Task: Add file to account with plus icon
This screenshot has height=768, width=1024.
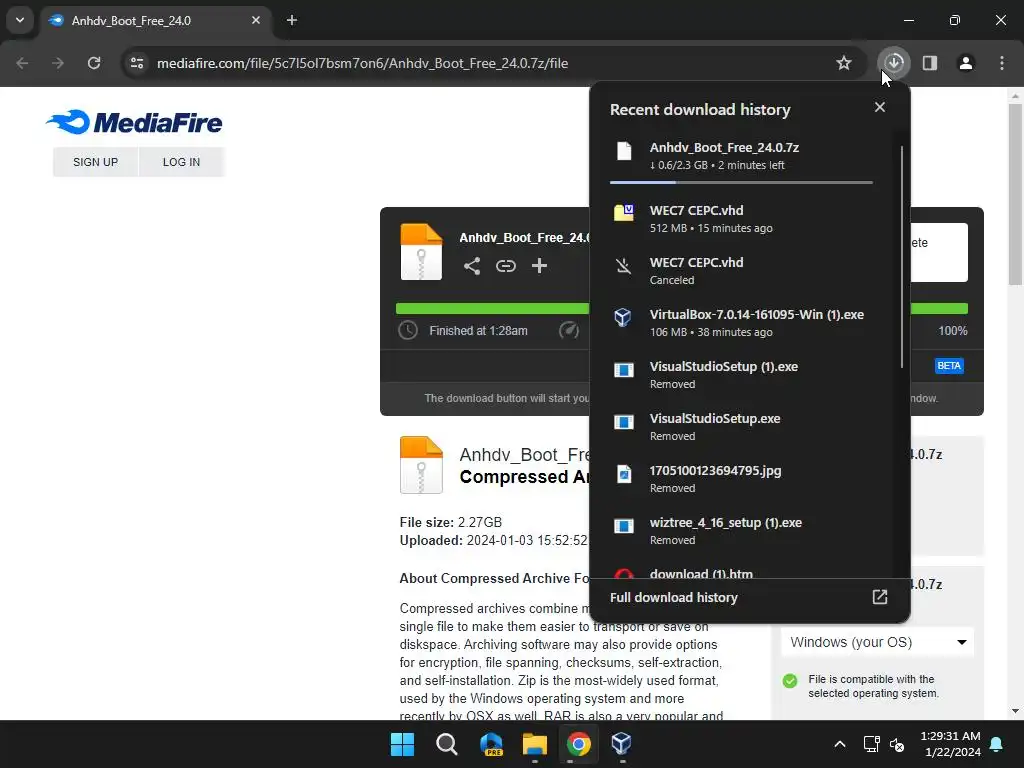Action: pos(539,266)
